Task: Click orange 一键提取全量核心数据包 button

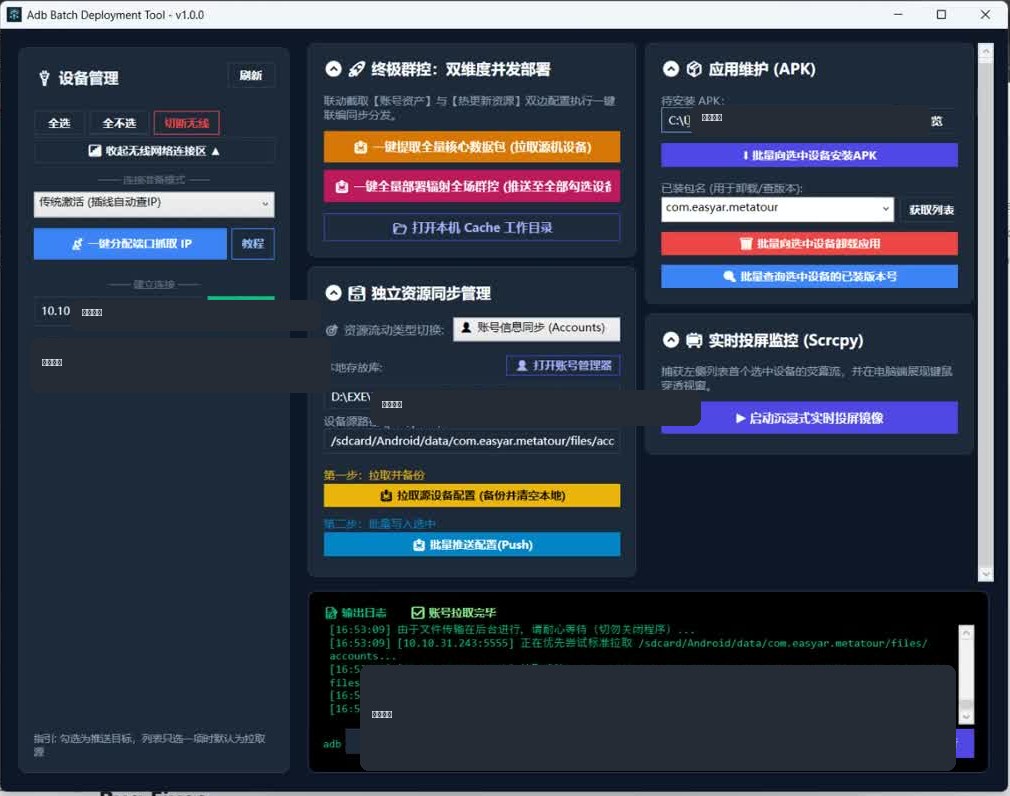Action: (472, 147)
